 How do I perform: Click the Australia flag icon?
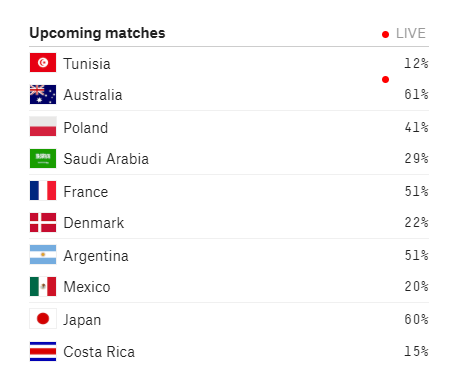[x=43, y=95]
